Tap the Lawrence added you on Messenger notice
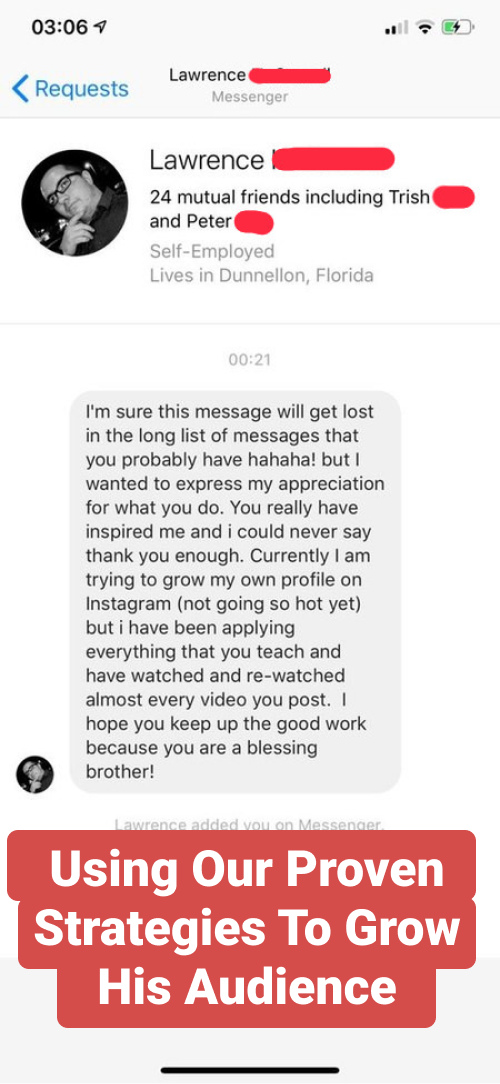 coord(249,824)
